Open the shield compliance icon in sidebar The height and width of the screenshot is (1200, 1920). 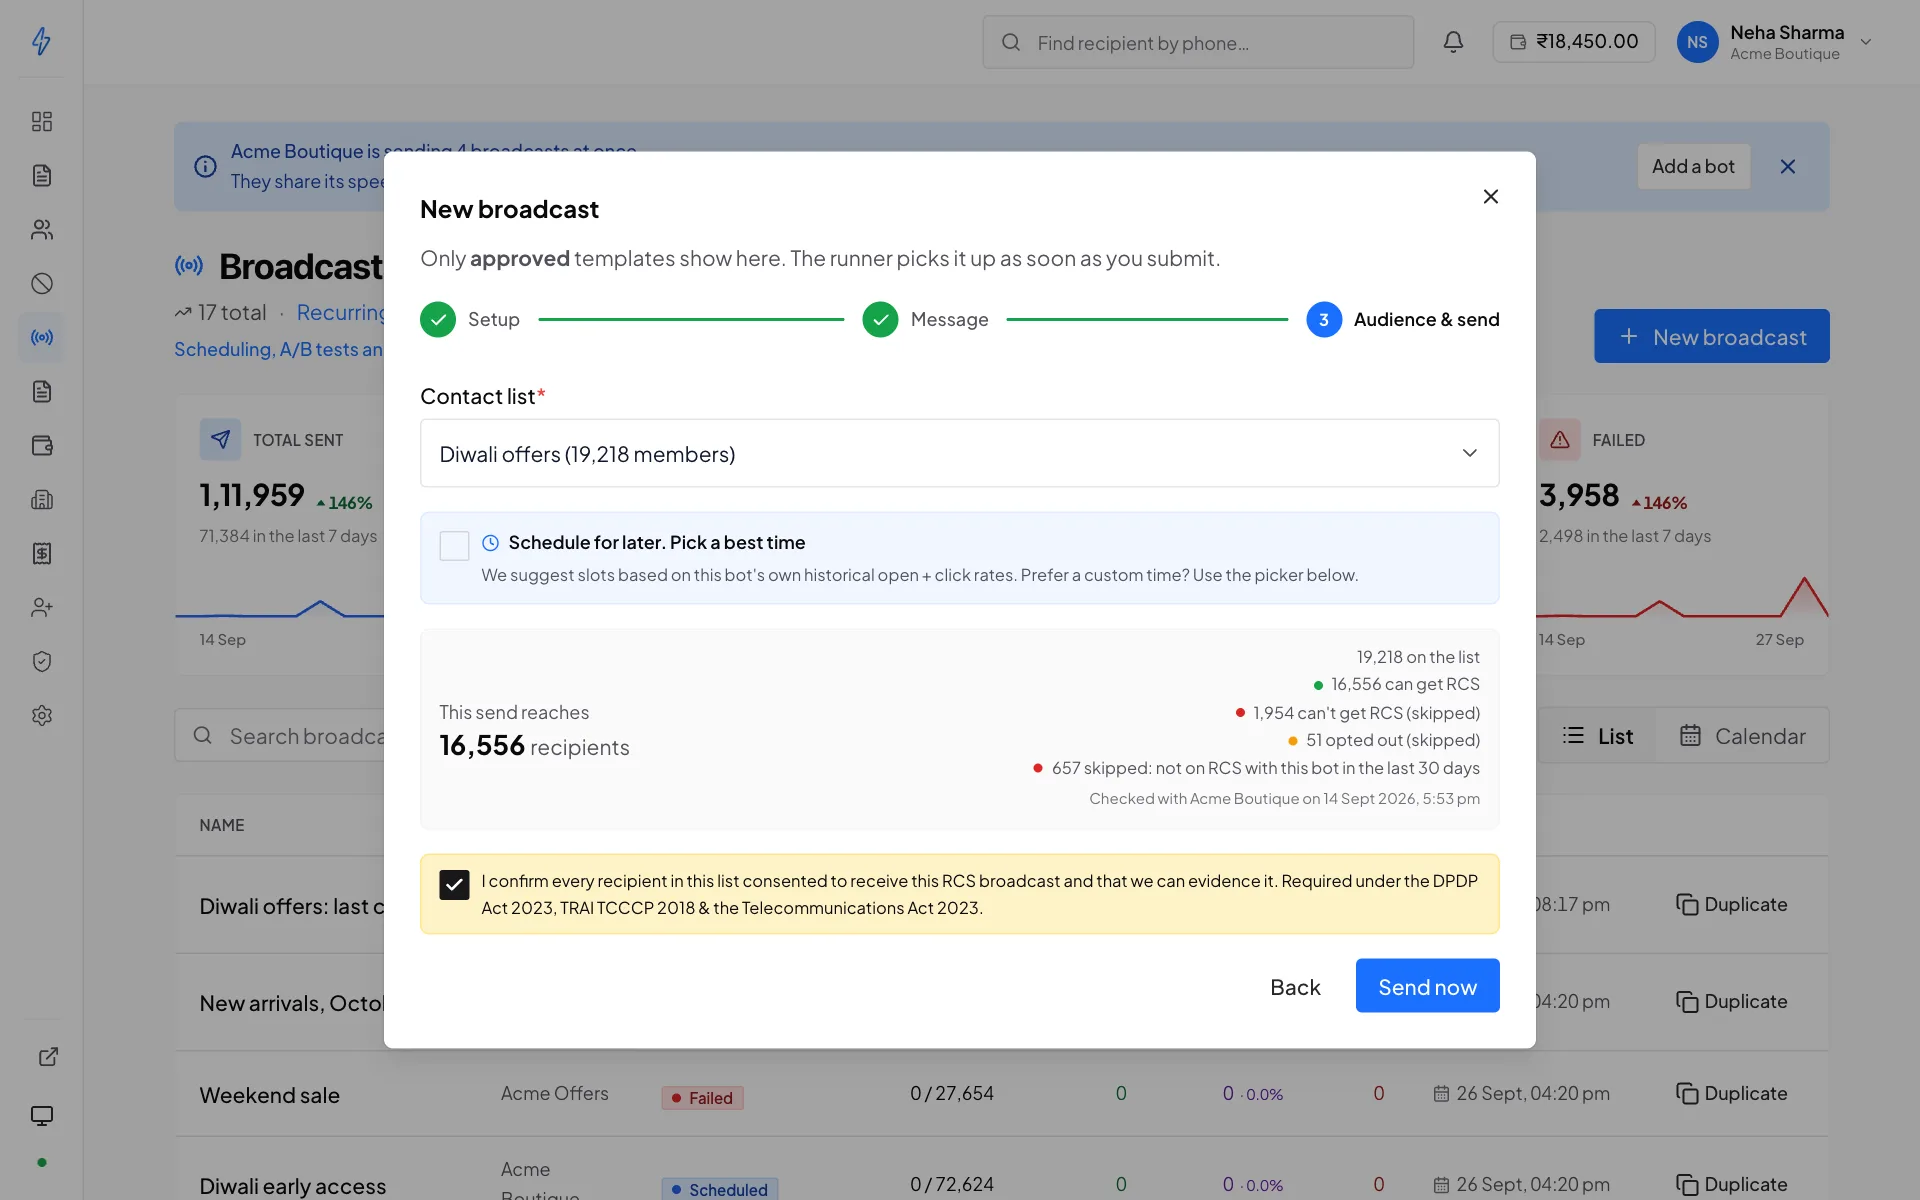pyautogui.click(x=41, y=661)
